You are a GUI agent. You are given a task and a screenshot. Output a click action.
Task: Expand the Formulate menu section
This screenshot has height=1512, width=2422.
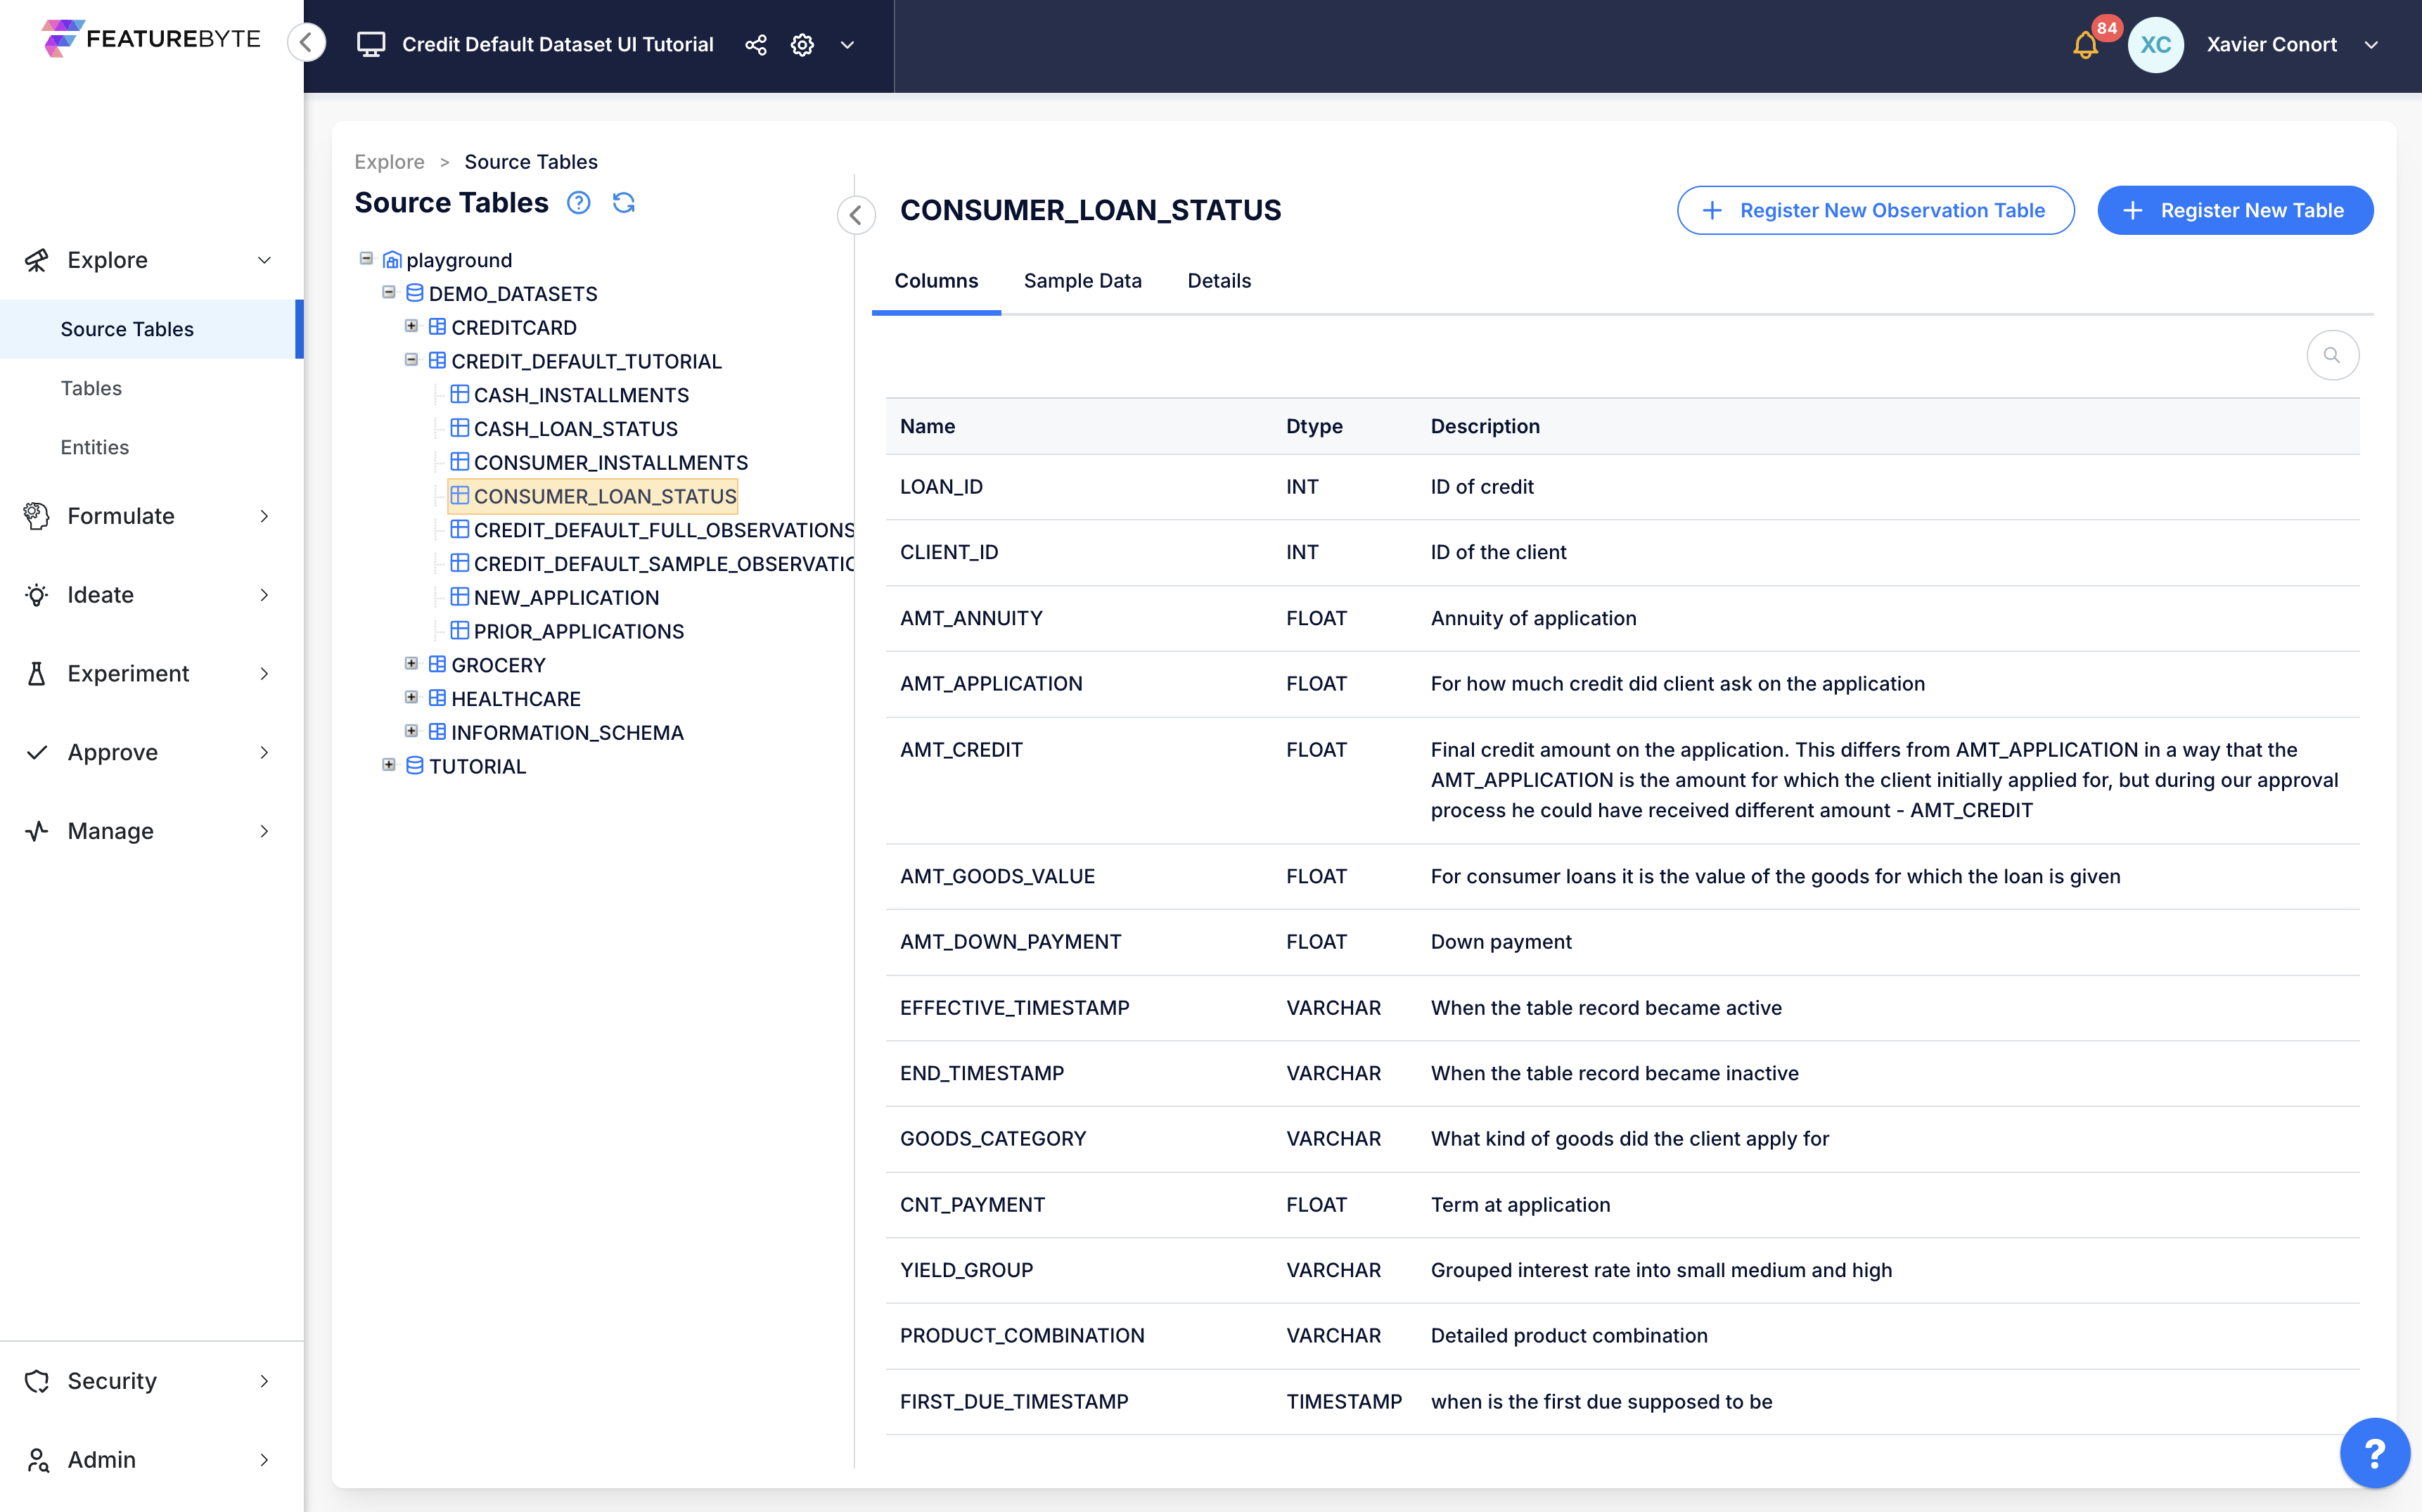(x=264, y=516)
